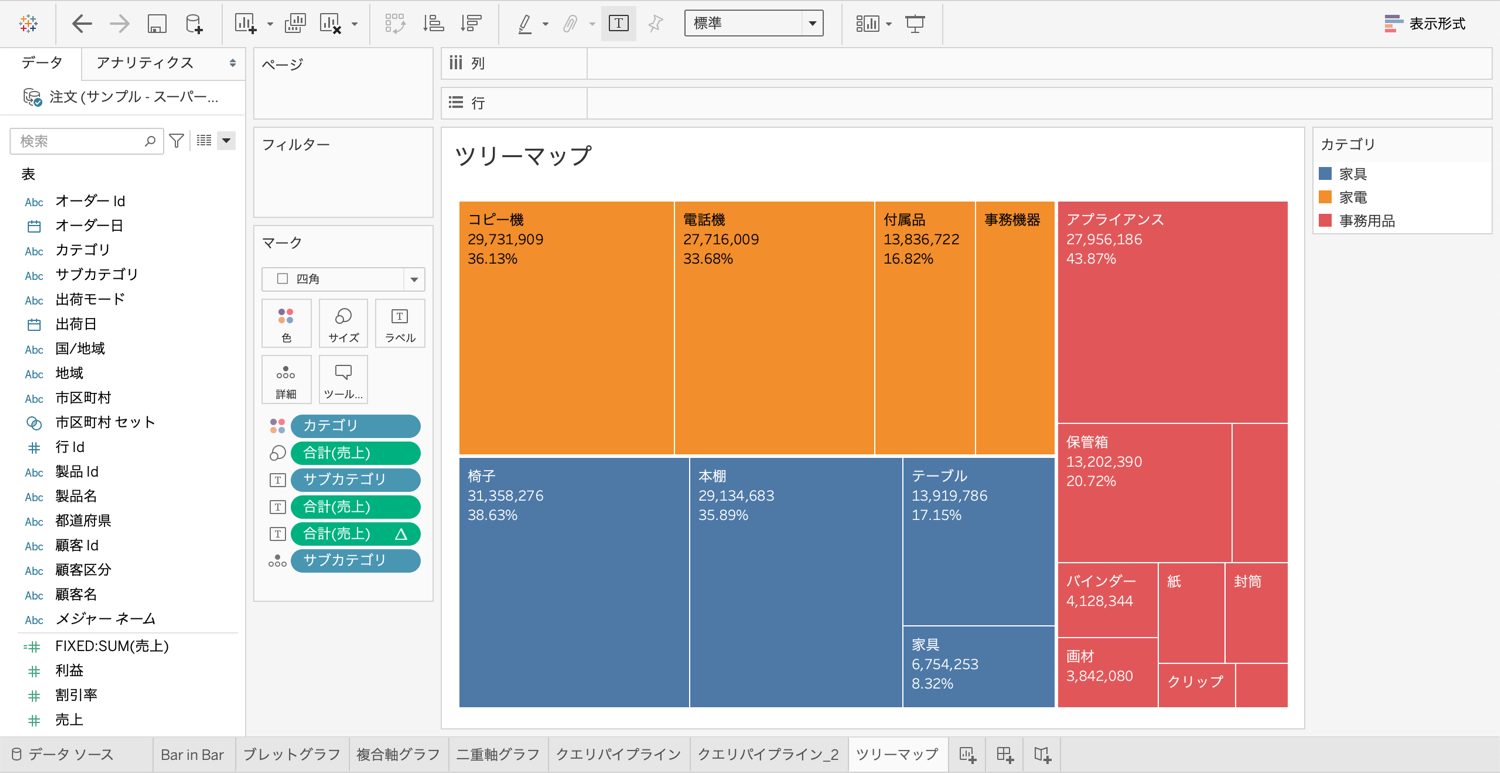1500x773 pixels.
Task: Click the 検索 search field
Action: point(85,141)
